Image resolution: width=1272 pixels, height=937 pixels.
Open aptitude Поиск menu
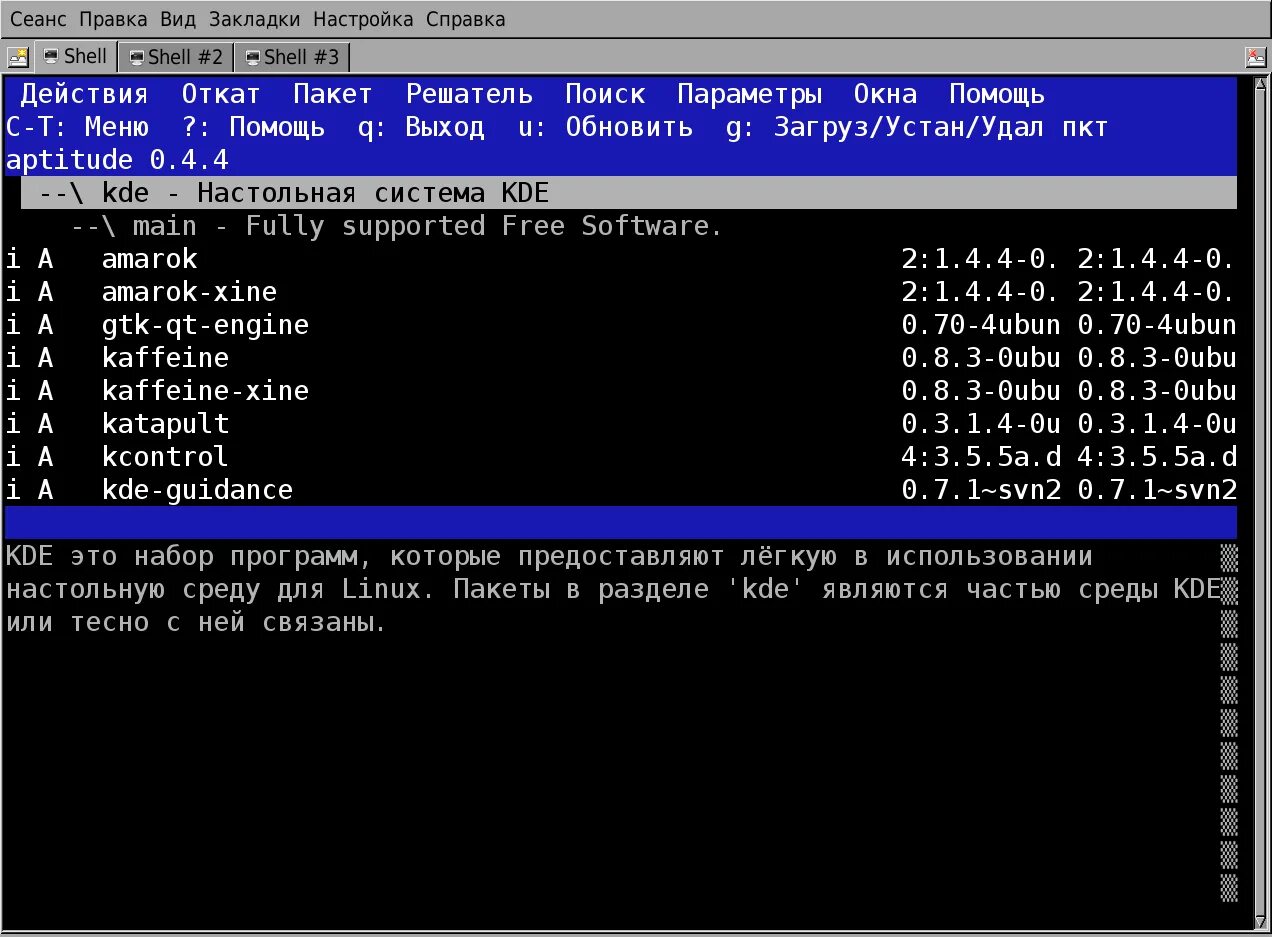click(605, 94)
